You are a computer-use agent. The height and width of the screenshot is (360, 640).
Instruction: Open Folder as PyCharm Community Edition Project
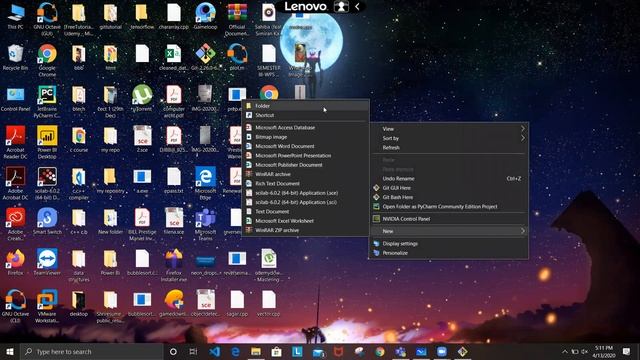tap(449, 207)
